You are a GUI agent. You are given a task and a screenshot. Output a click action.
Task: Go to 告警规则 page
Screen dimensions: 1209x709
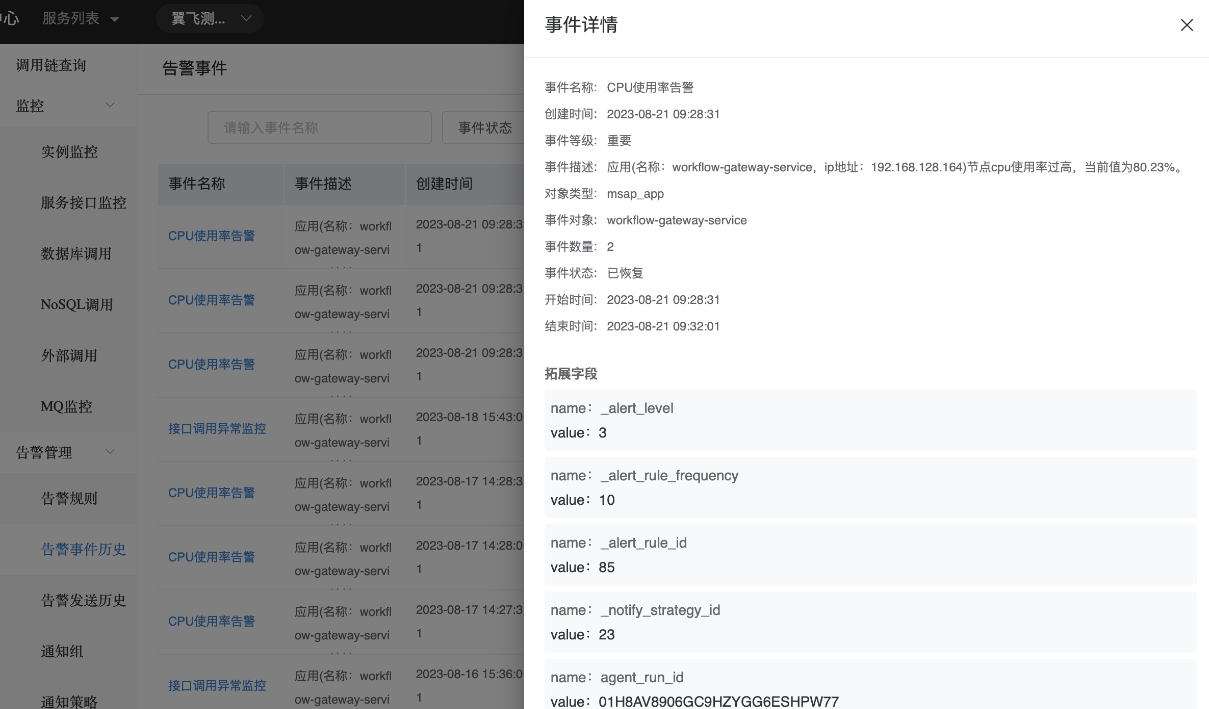pyautogui.click(x=70, y=499)
